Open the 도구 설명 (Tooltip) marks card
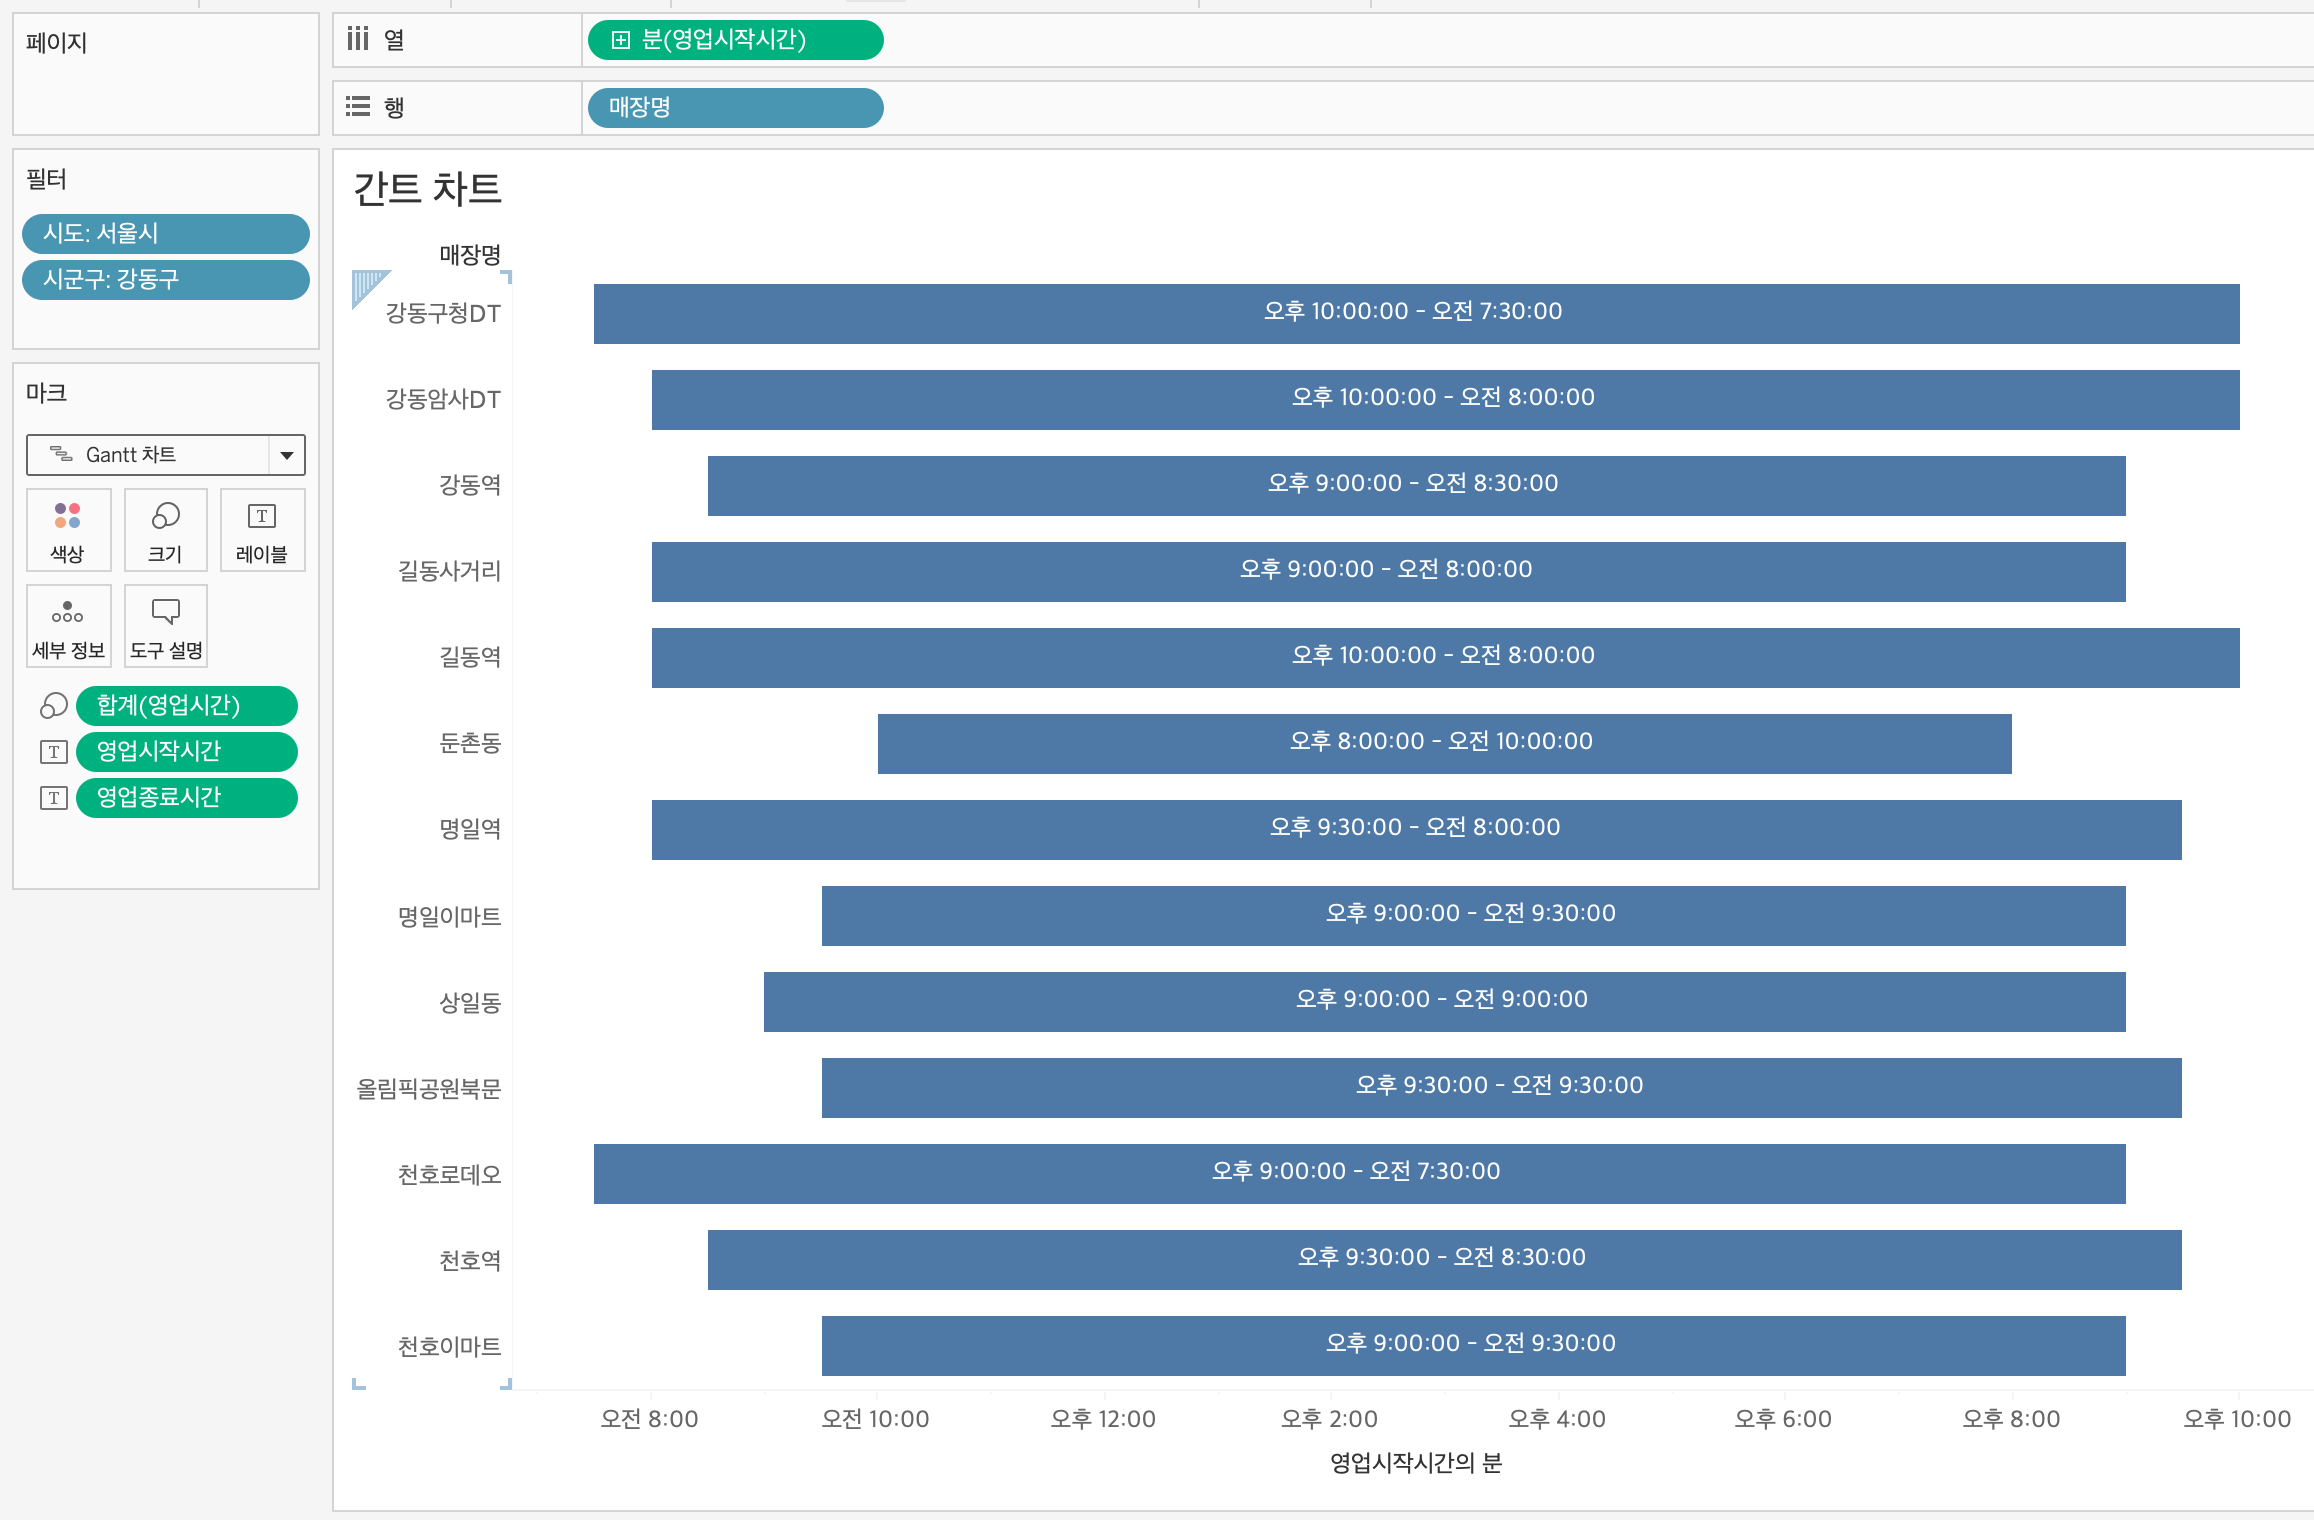The height and width of the screenshot is (1520, 2314). pos(165,626)
